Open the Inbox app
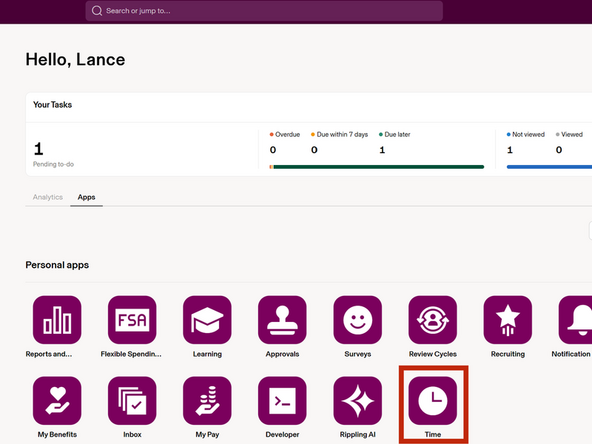The width and height of the screenshot is (592, 444). (x=132, y=401)
